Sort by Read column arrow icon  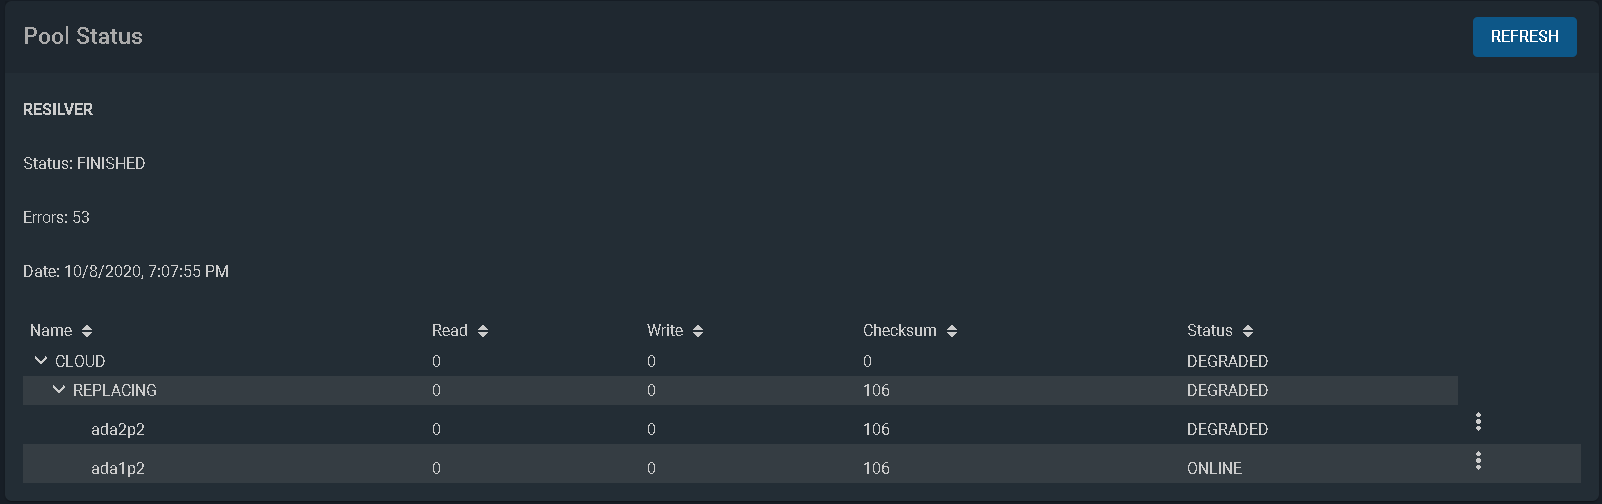(x=483, y=331)
